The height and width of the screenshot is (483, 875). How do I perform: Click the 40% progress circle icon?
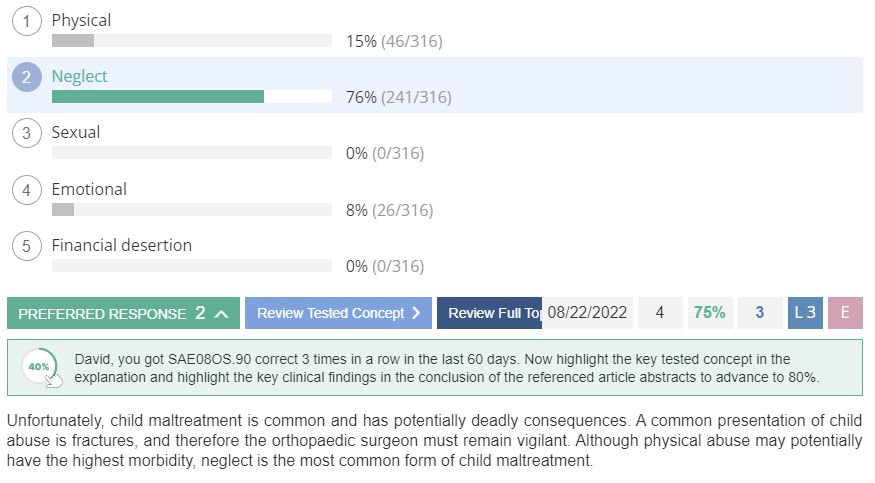(x=40, y=366)
